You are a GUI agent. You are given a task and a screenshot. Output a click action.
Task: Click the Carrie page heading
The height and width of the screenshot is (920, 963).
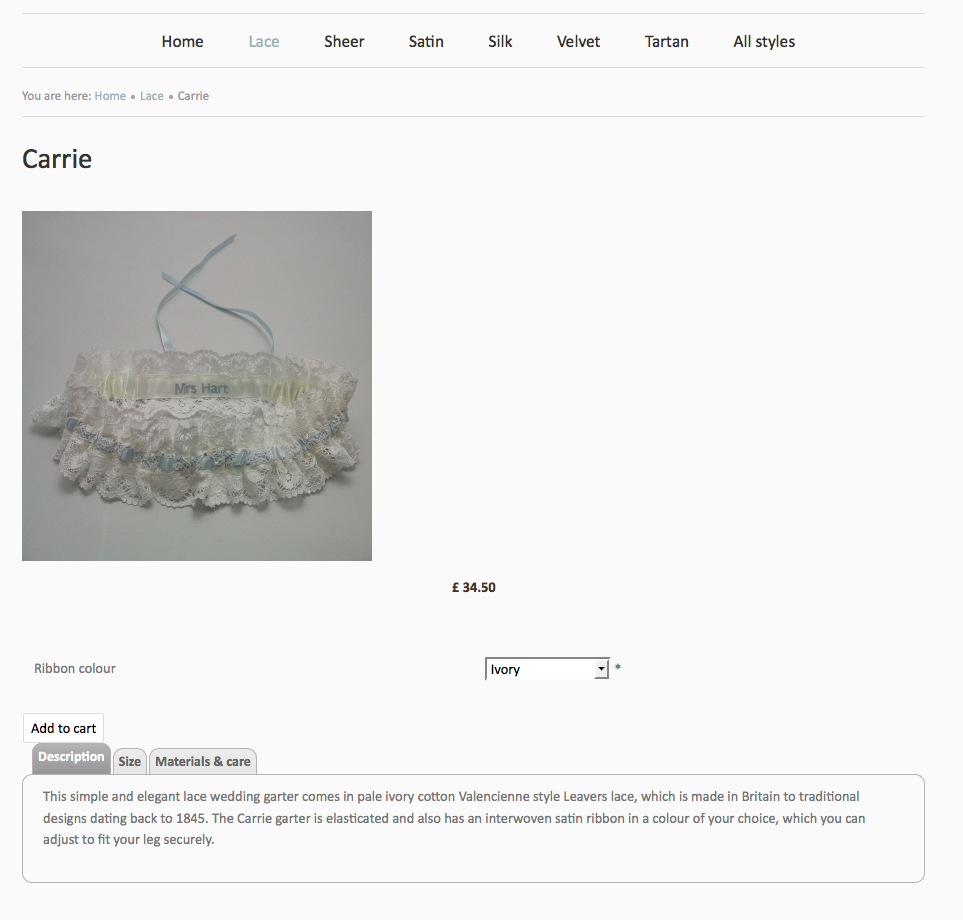click(x=57, y=159)
